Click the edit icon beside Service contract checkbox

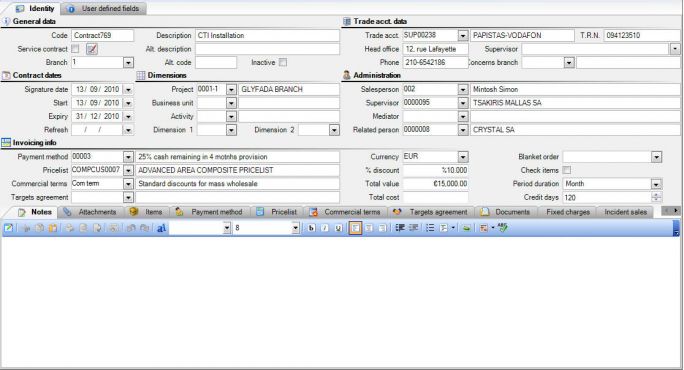click(x=92, y=49)
